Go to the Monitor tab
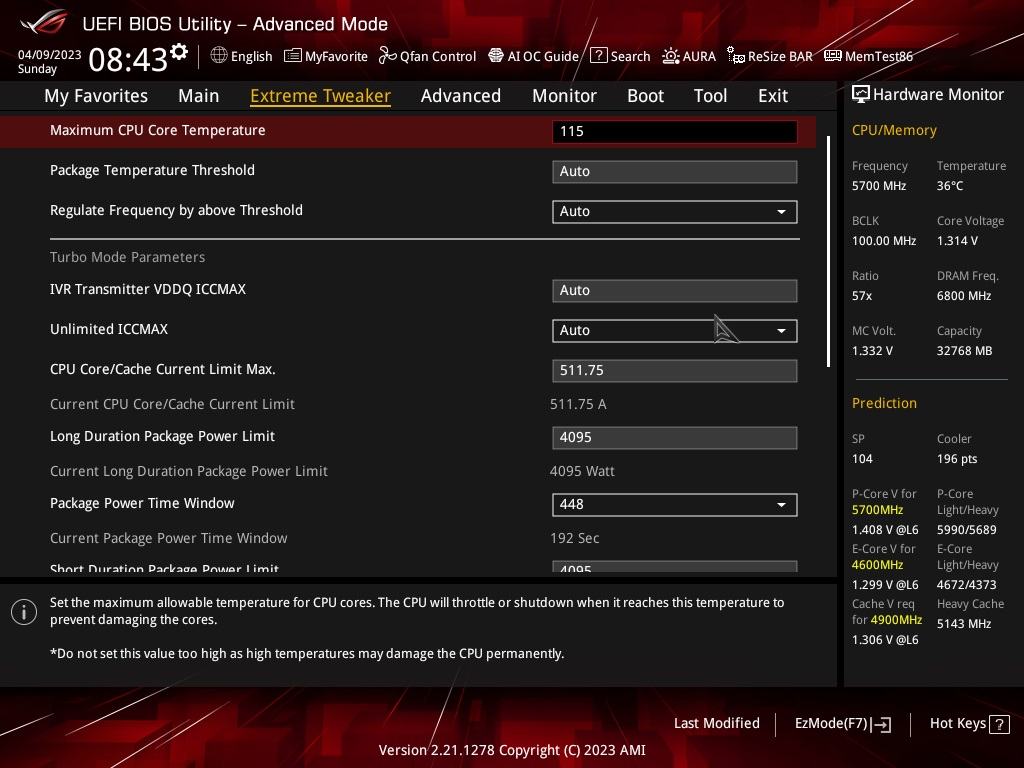Image resolution: width=1024 pixels, height=768 pixels. pyautogui.click(x=564, y=96)
